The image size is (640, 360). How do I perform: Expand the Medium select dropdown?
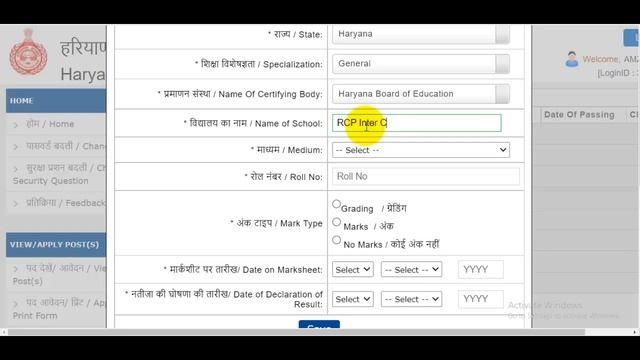(421, 150)
